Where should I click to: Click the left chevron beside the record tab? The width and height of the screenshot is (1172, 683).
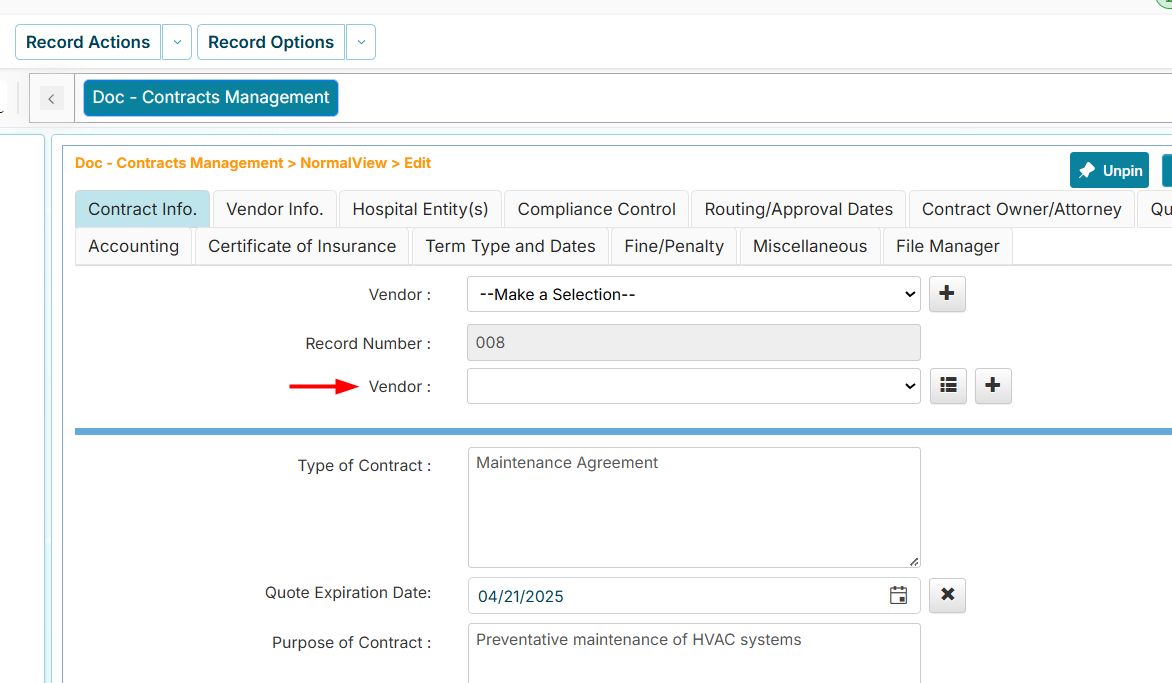pyautogui.click(x=51, y=98)
